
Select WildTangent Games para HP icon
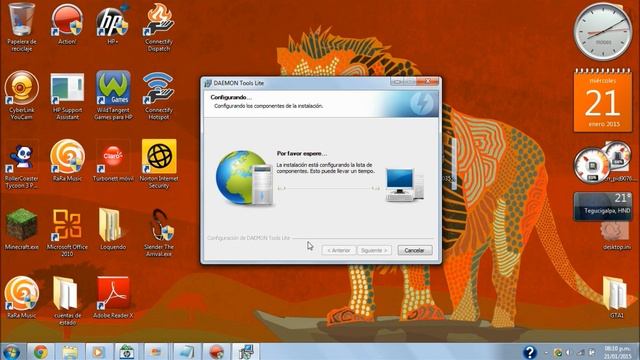click(x=113, y=96)
